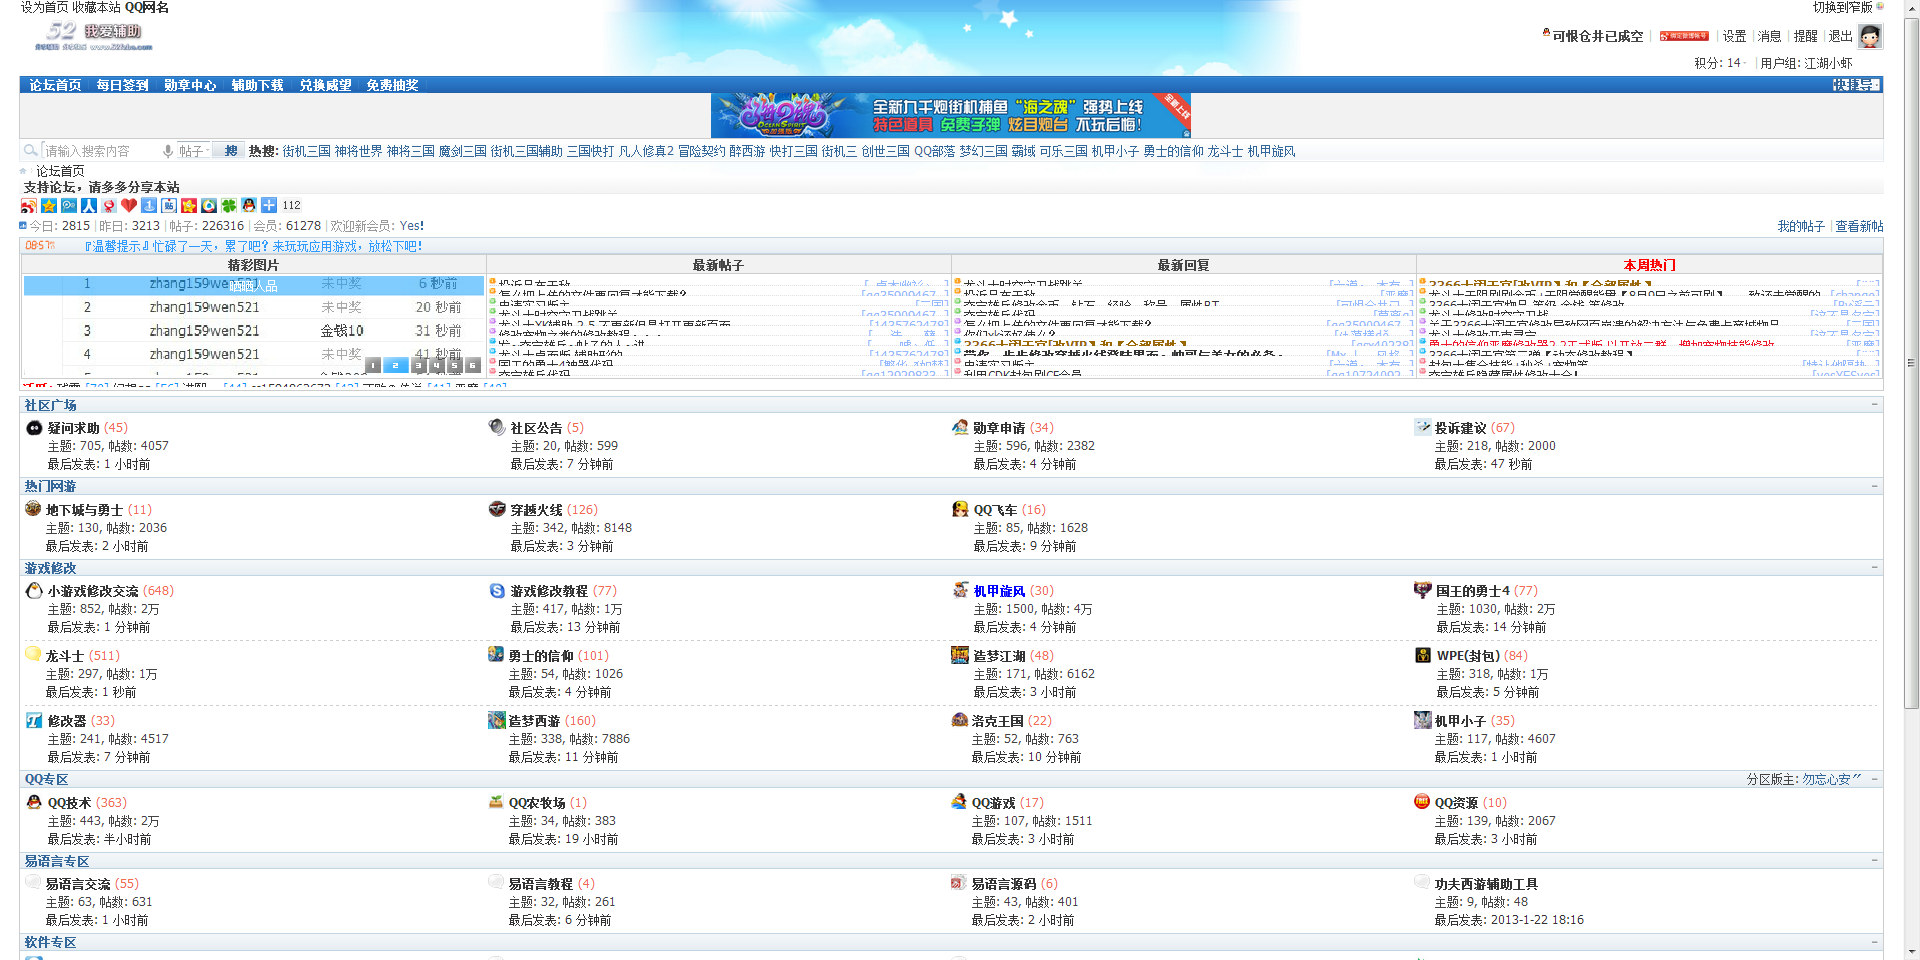Open the 快捷导航 quick navigation dropdown
The width and height of the screenshot is (1920, 960).
[x=1857, y=85]
